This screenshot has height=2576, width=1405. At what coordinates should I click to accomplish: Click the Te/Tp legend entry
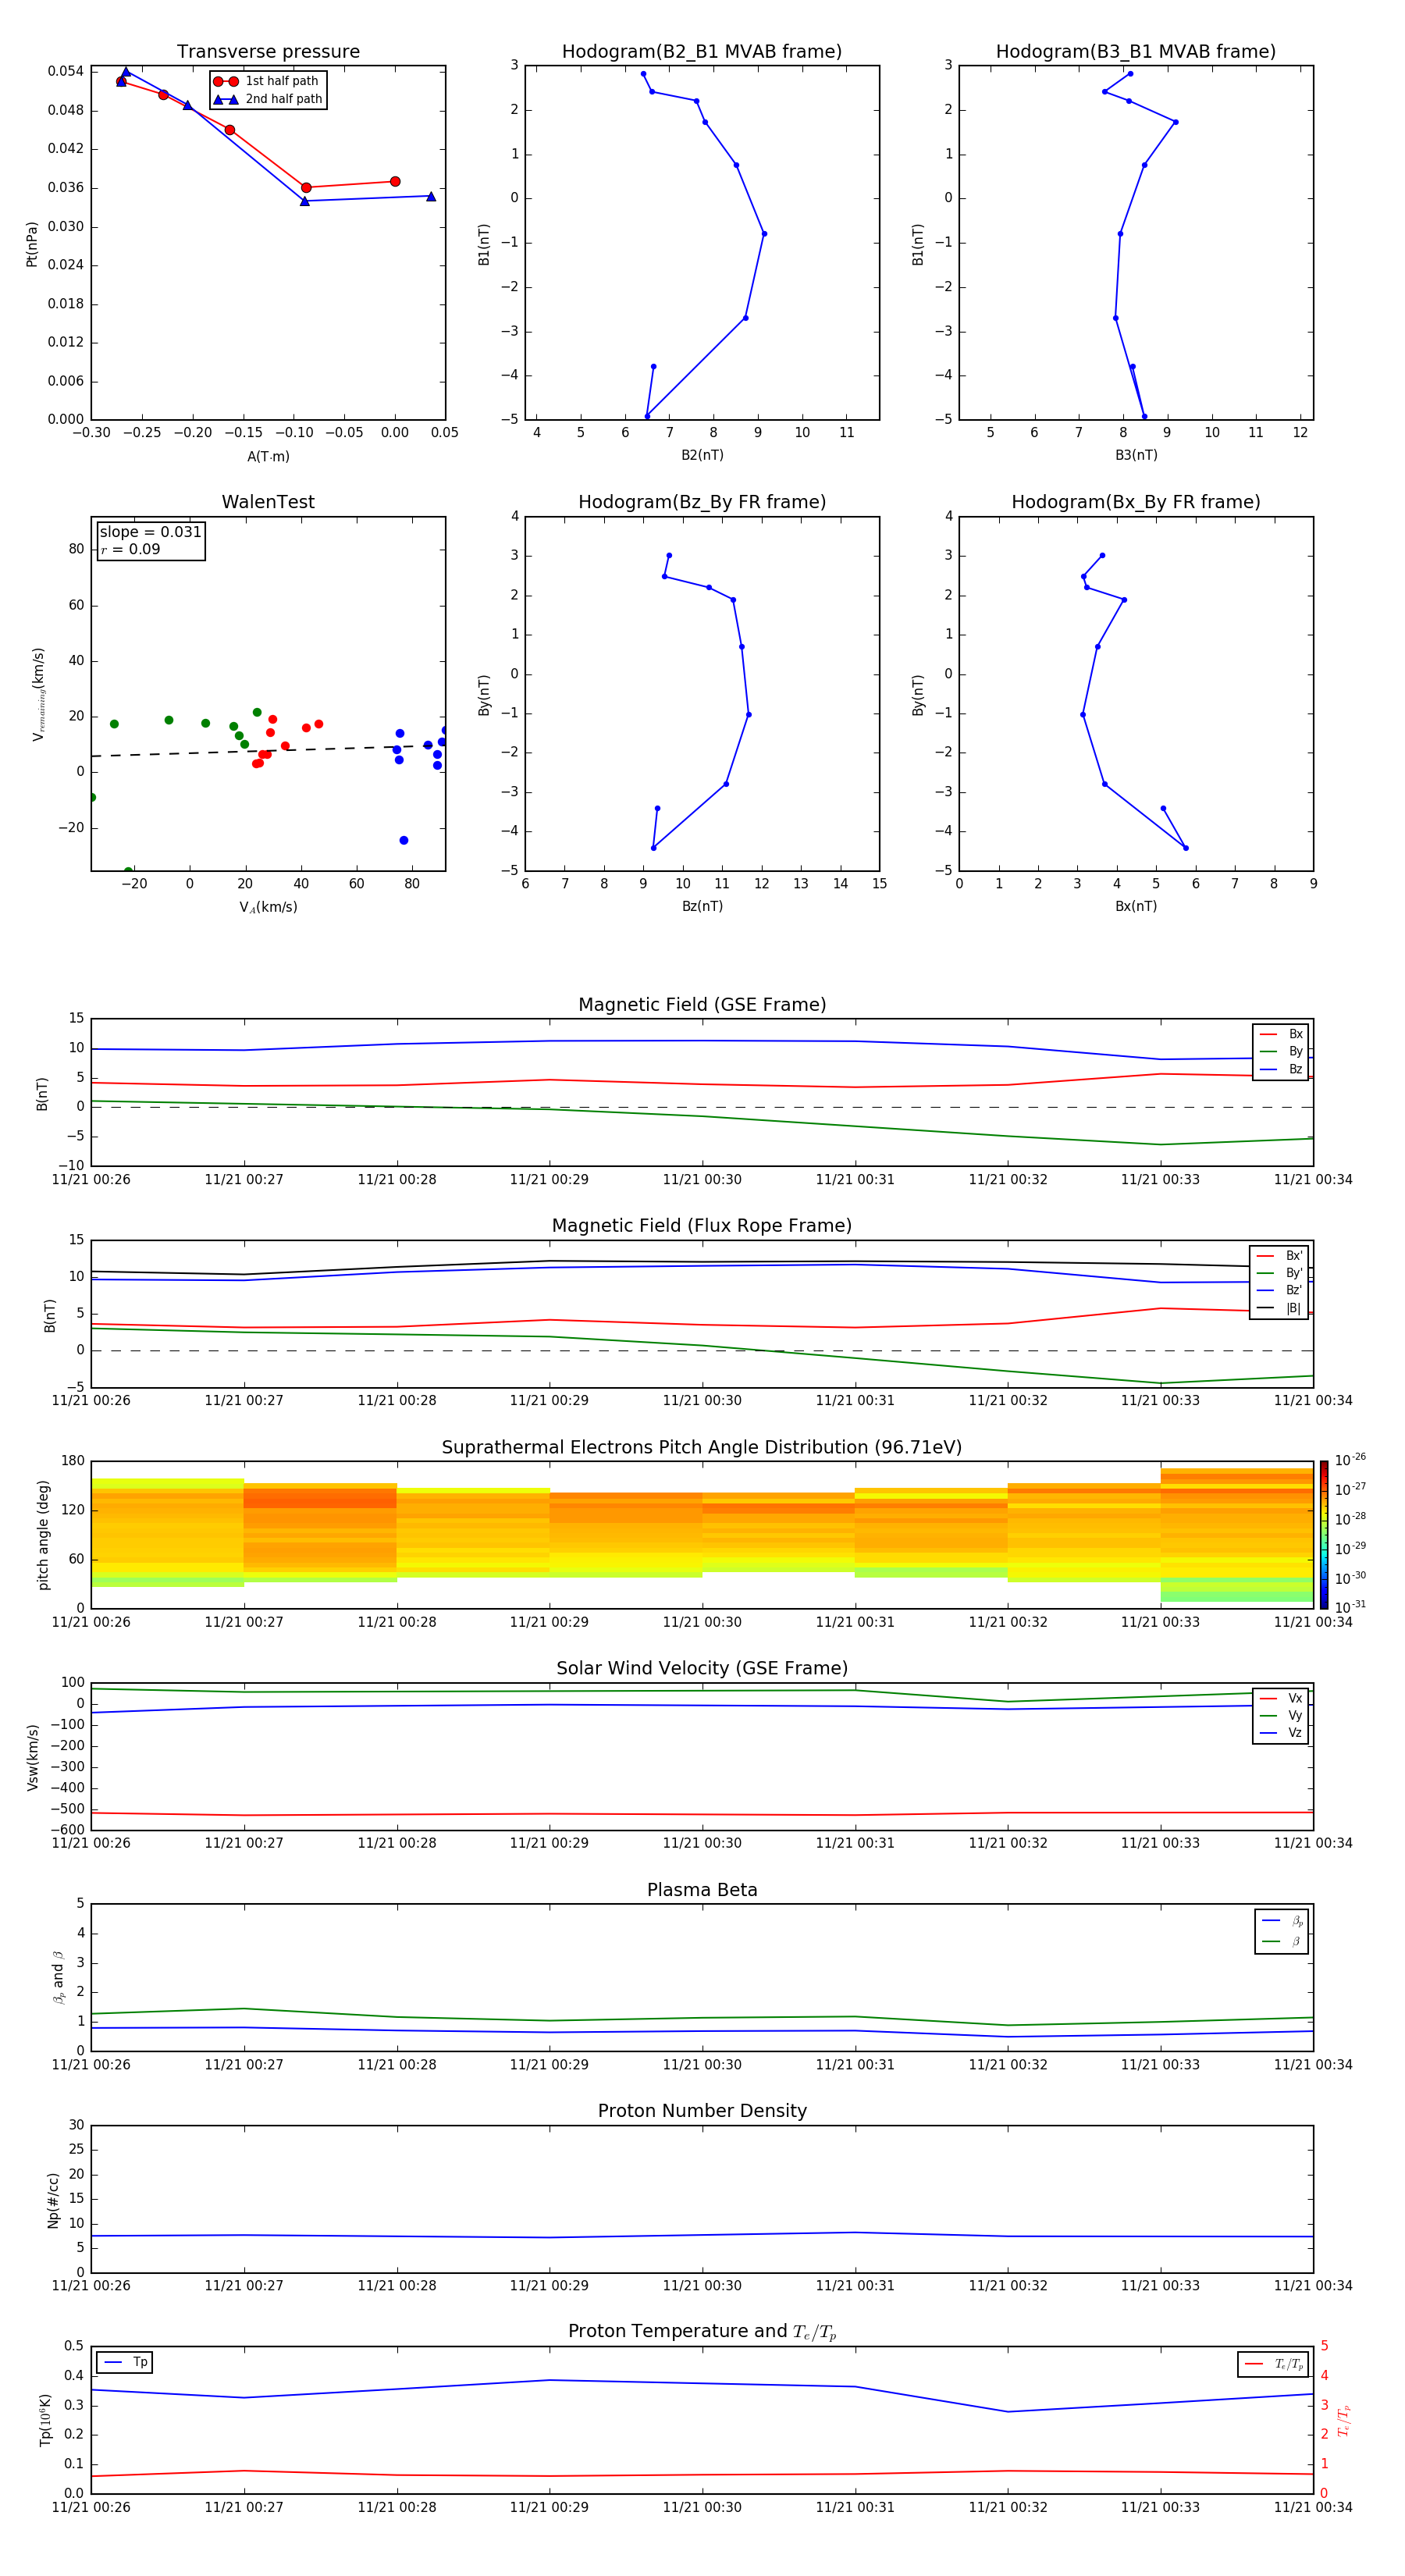point(1273,2365)
